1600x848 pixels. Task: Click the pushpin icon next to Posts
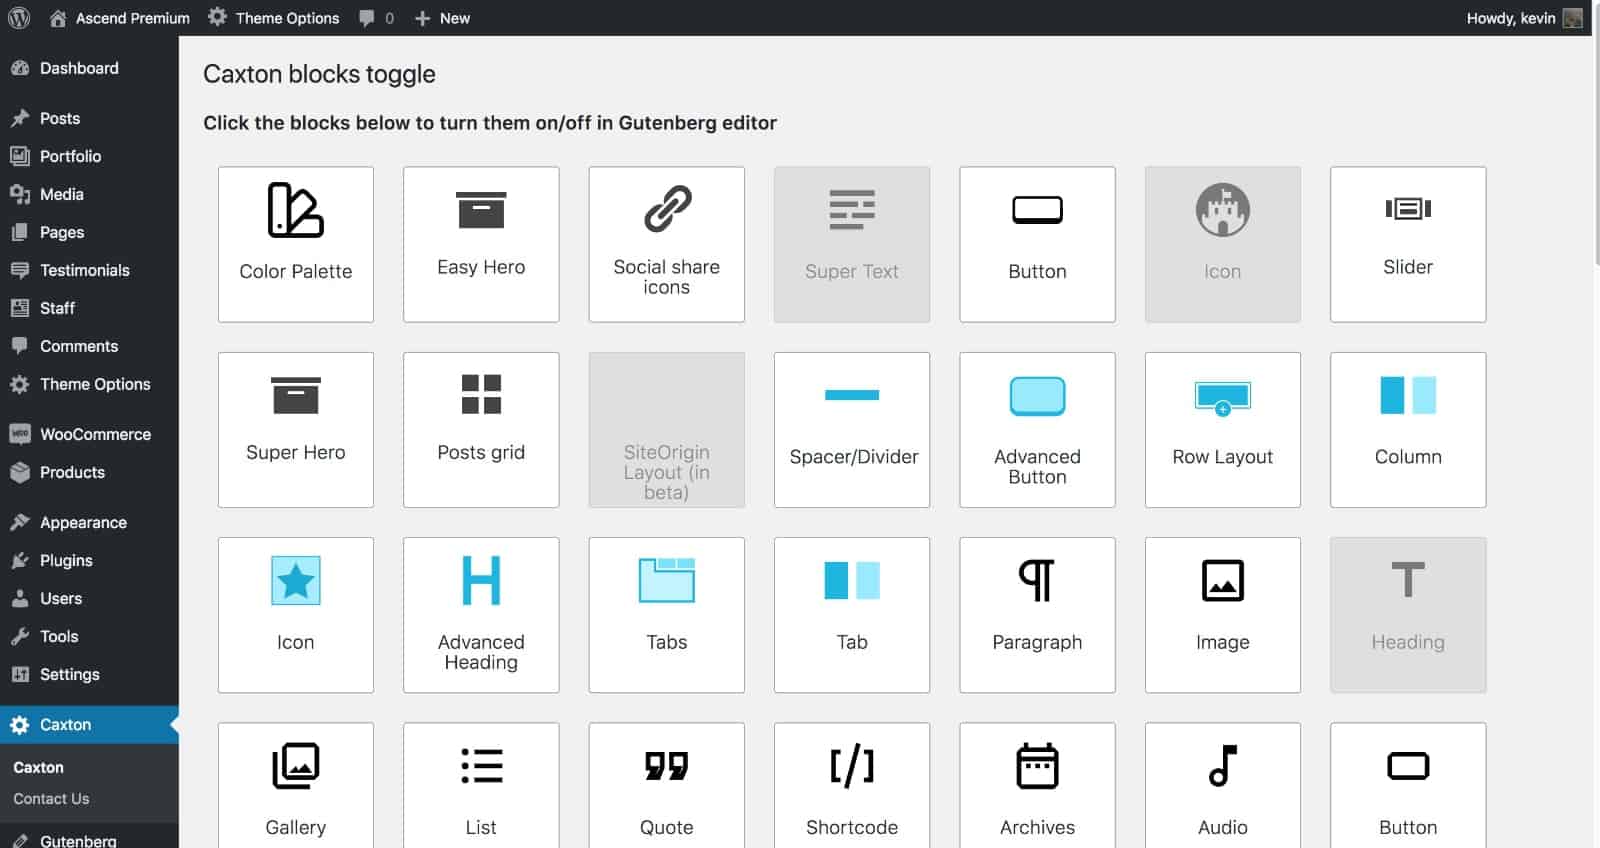tap(20, 118)
